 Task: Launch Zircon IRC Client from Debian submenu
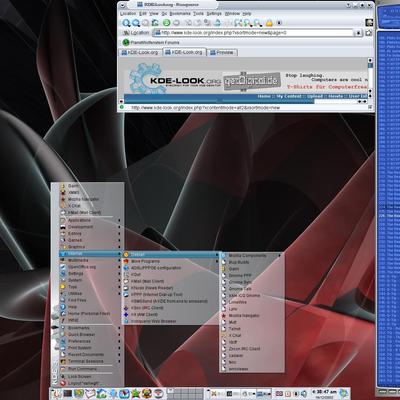(252, 349)
